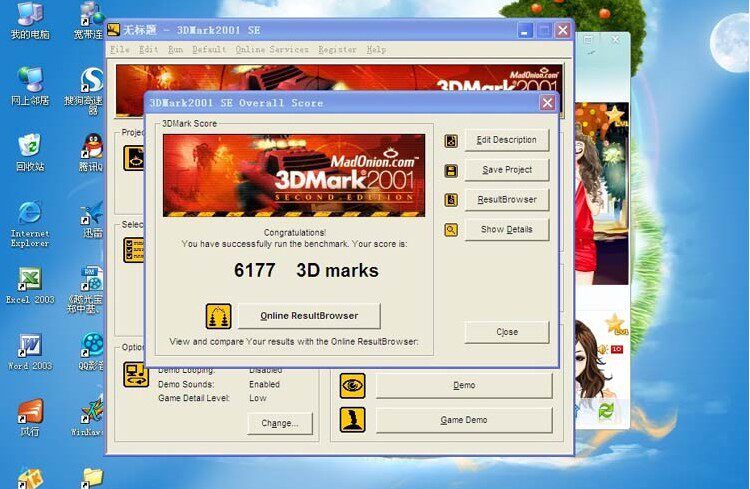Click the ResultBrowser button
Screen dimensions: 750x489
507,200
